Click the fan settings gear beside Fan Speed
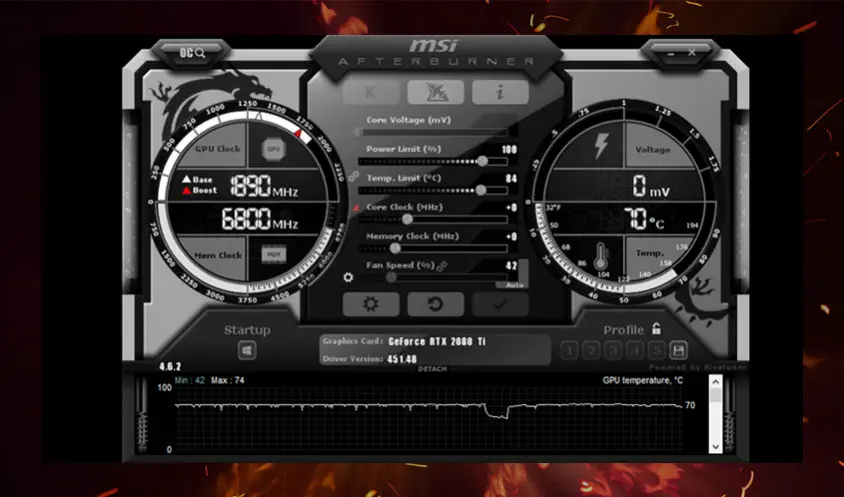 tap(348, 277)
